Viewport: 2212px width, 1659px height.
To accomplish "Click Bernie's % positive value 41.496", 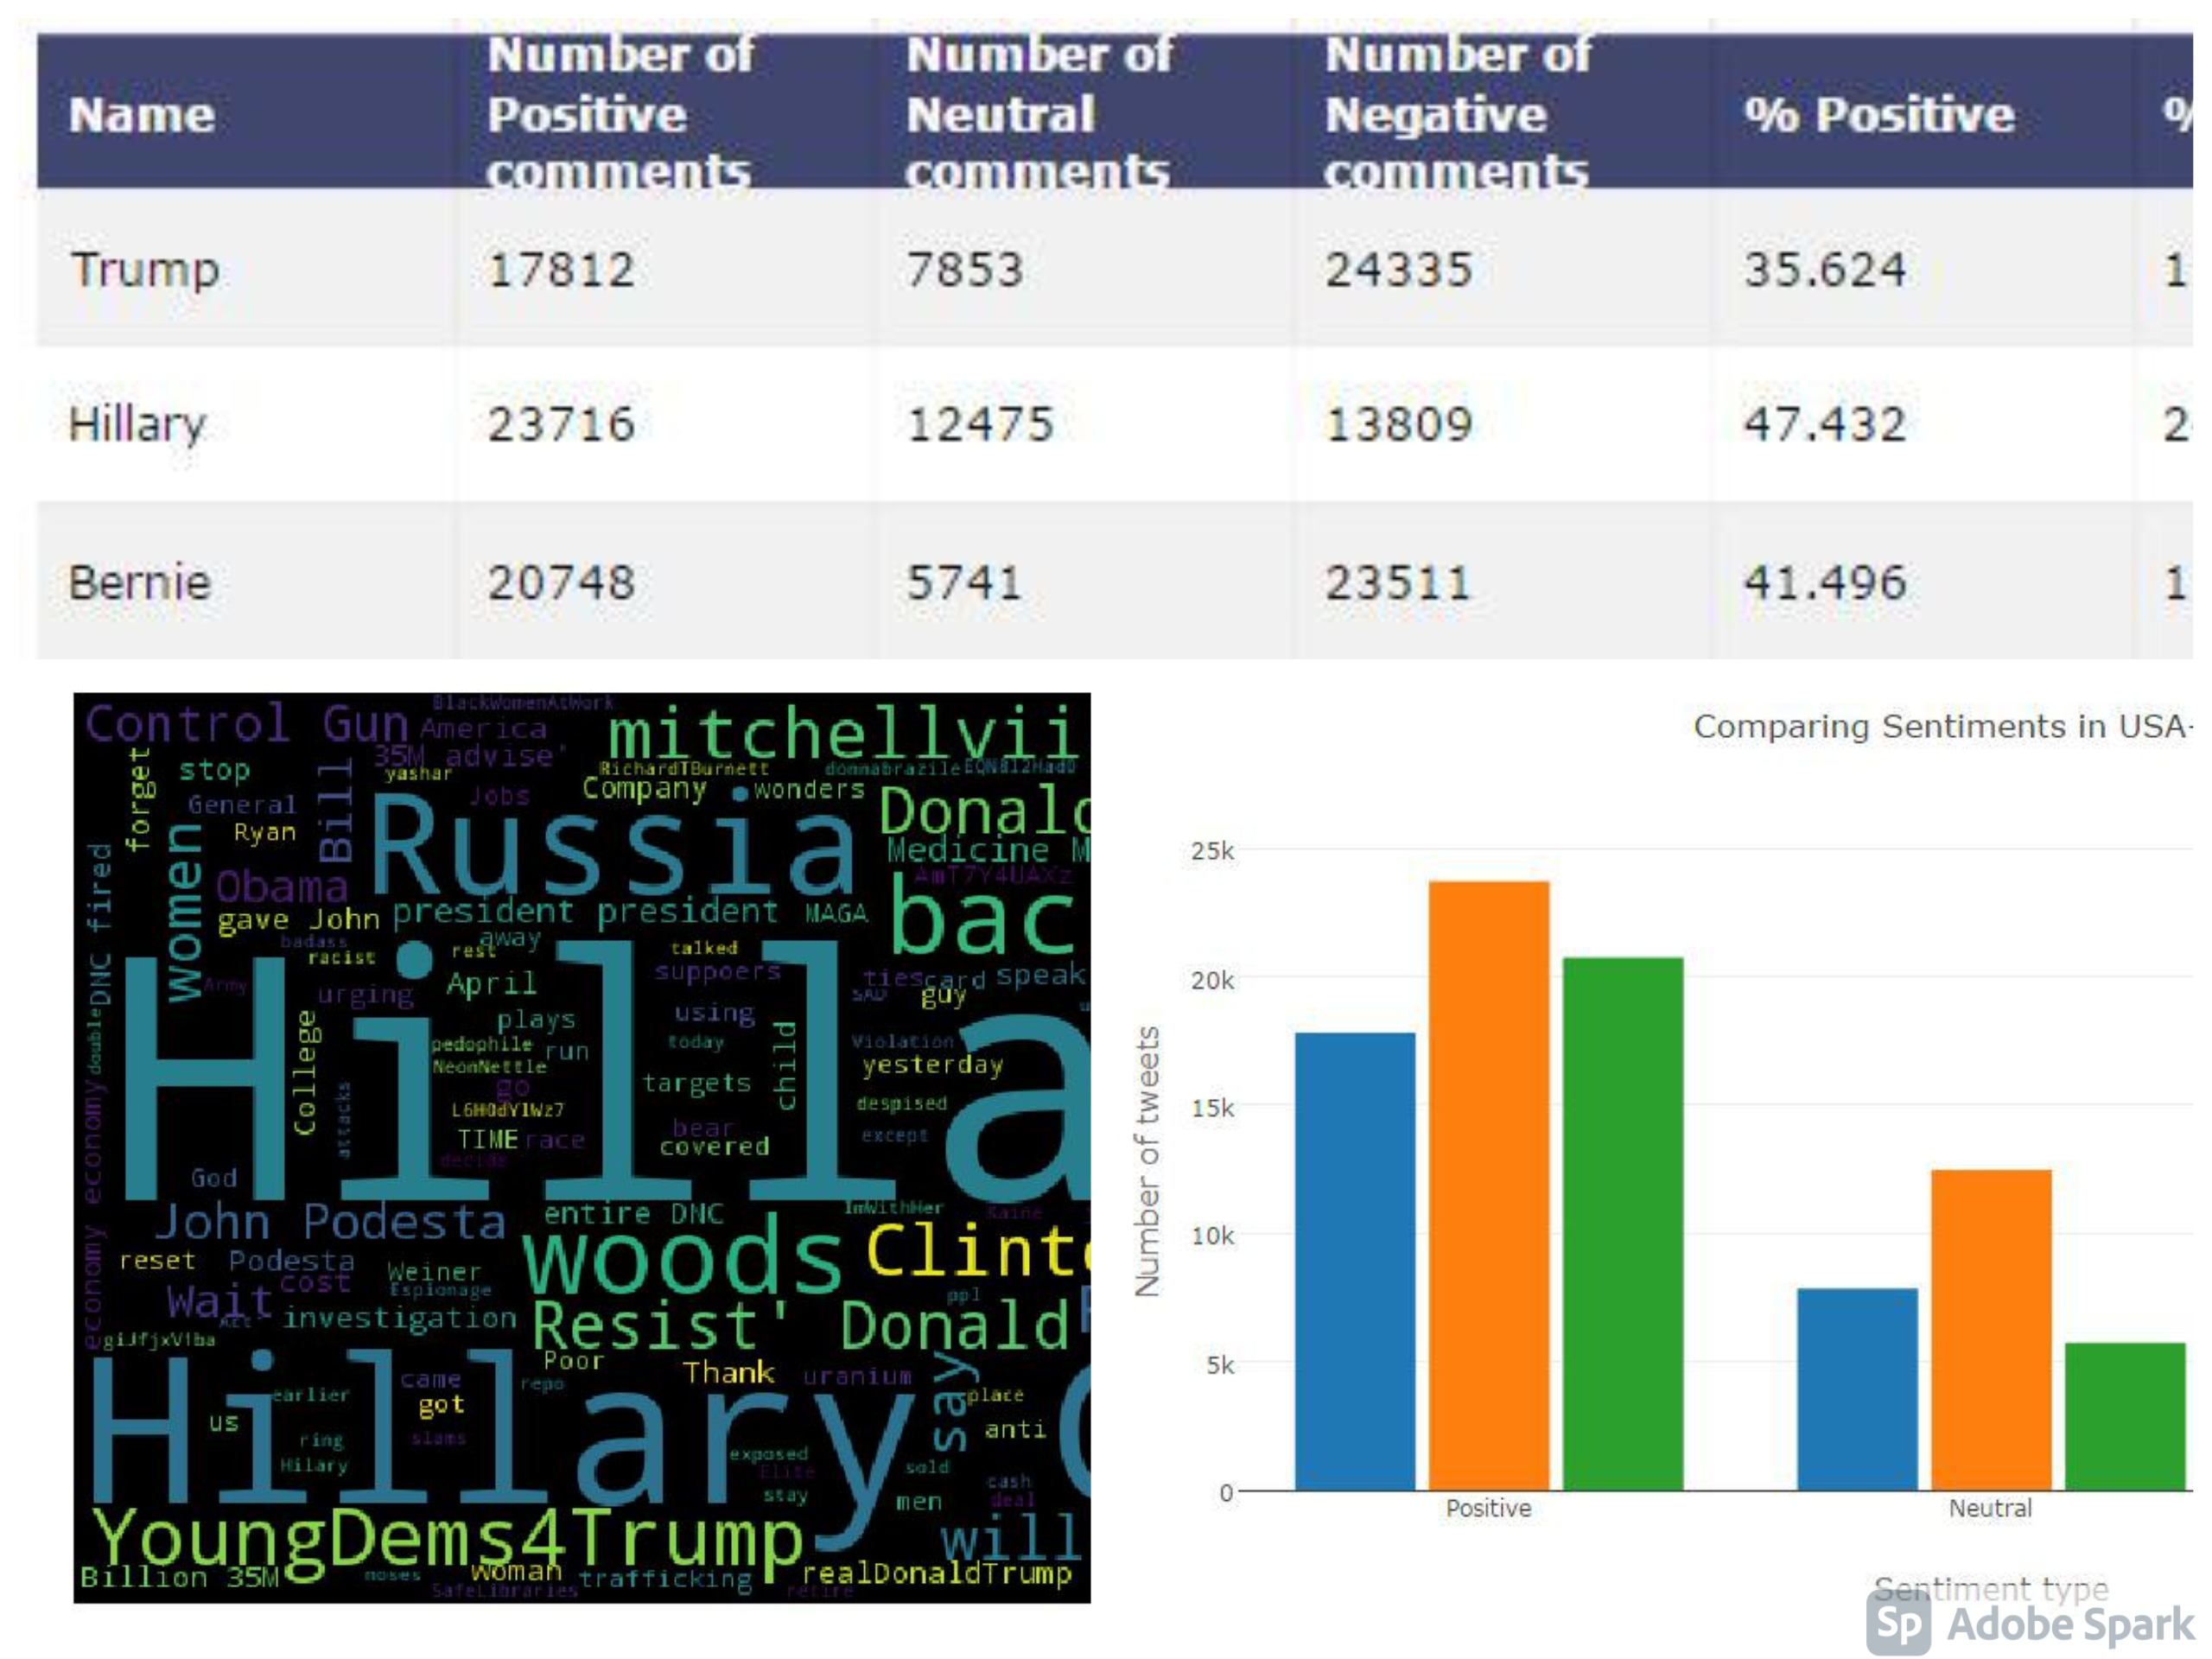I will click(x=1825, y=582).
